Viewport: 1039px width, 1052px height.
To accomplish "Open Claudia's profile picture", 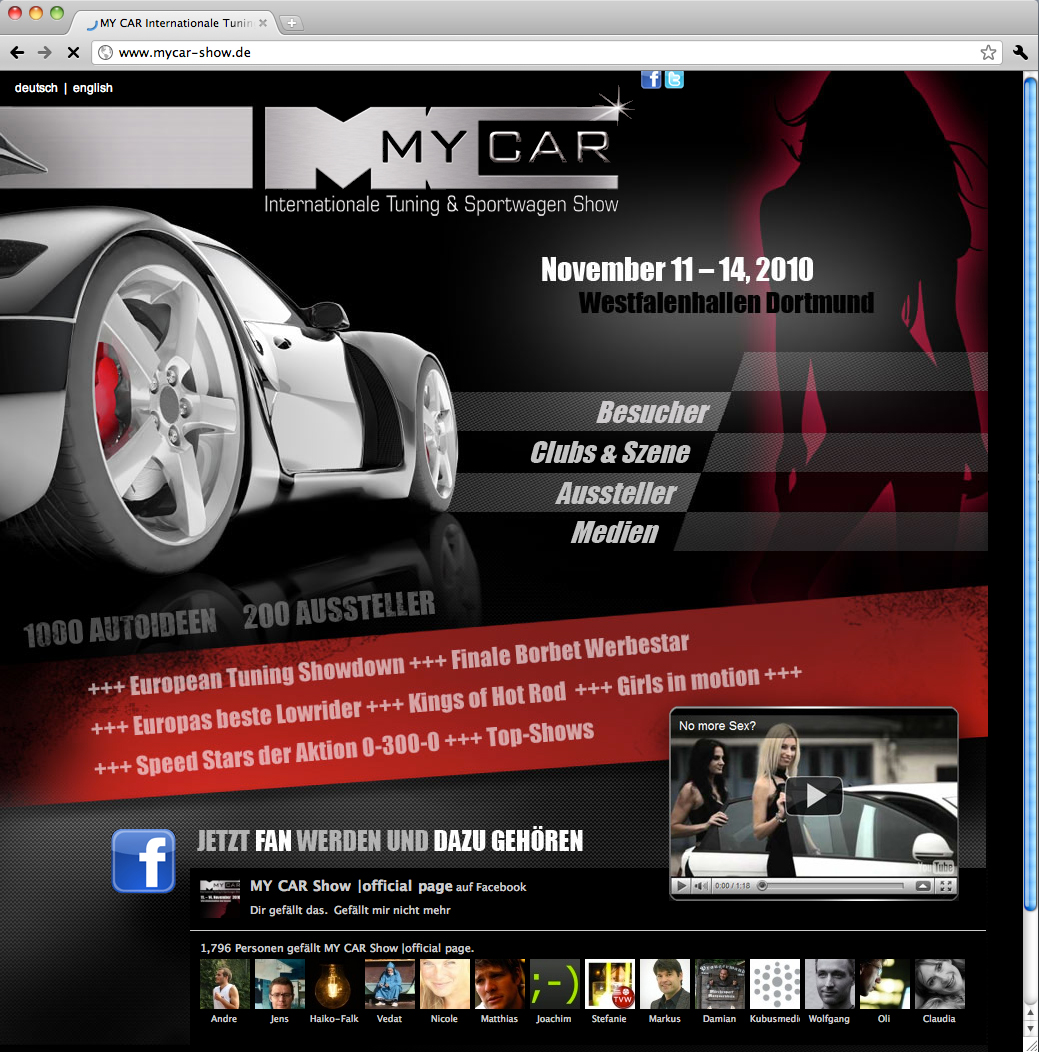I will pos(940,984).
